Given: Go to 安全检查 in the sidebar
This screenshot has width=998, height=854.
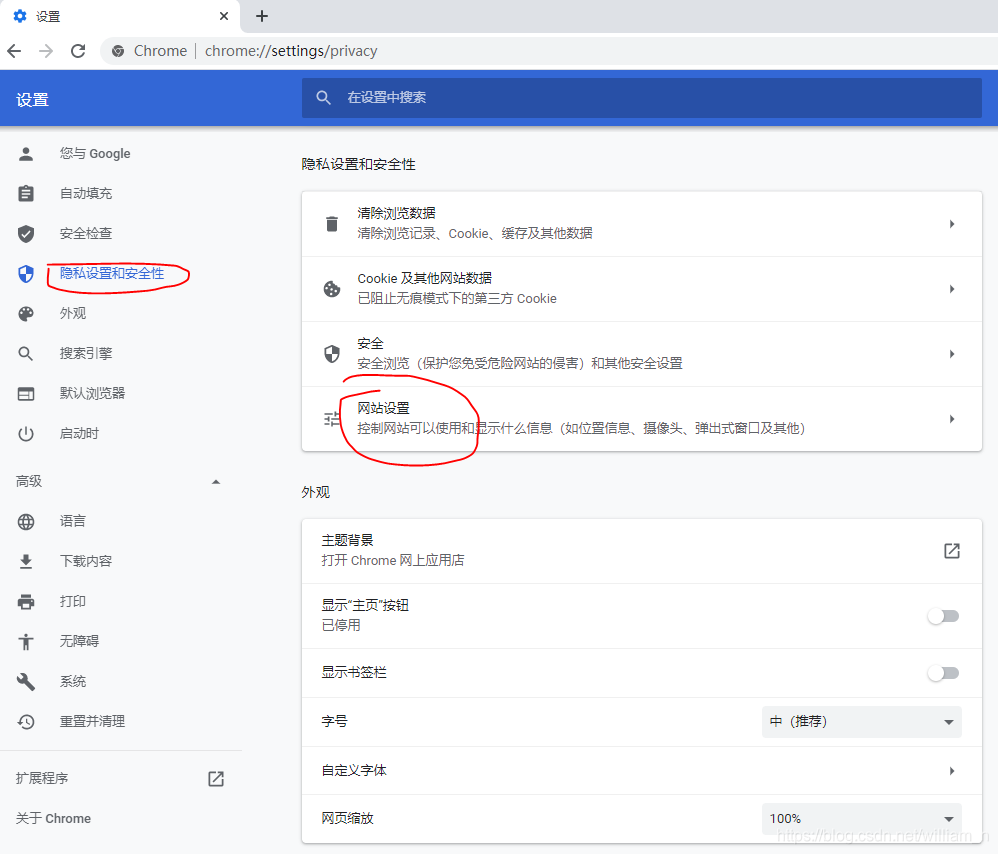Looking at the screenshot, I should click(x=86, y=234).
